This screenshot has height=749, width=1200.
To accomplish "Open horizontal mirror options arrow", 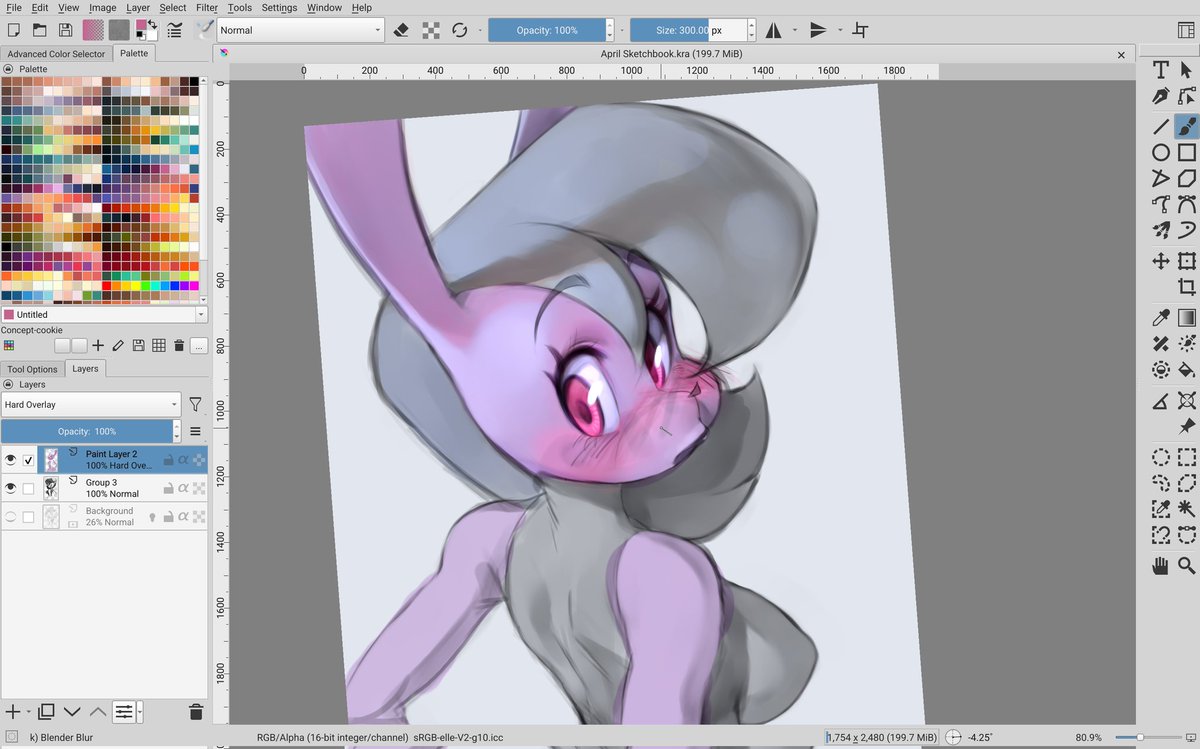I will click(x=795, y=30).
